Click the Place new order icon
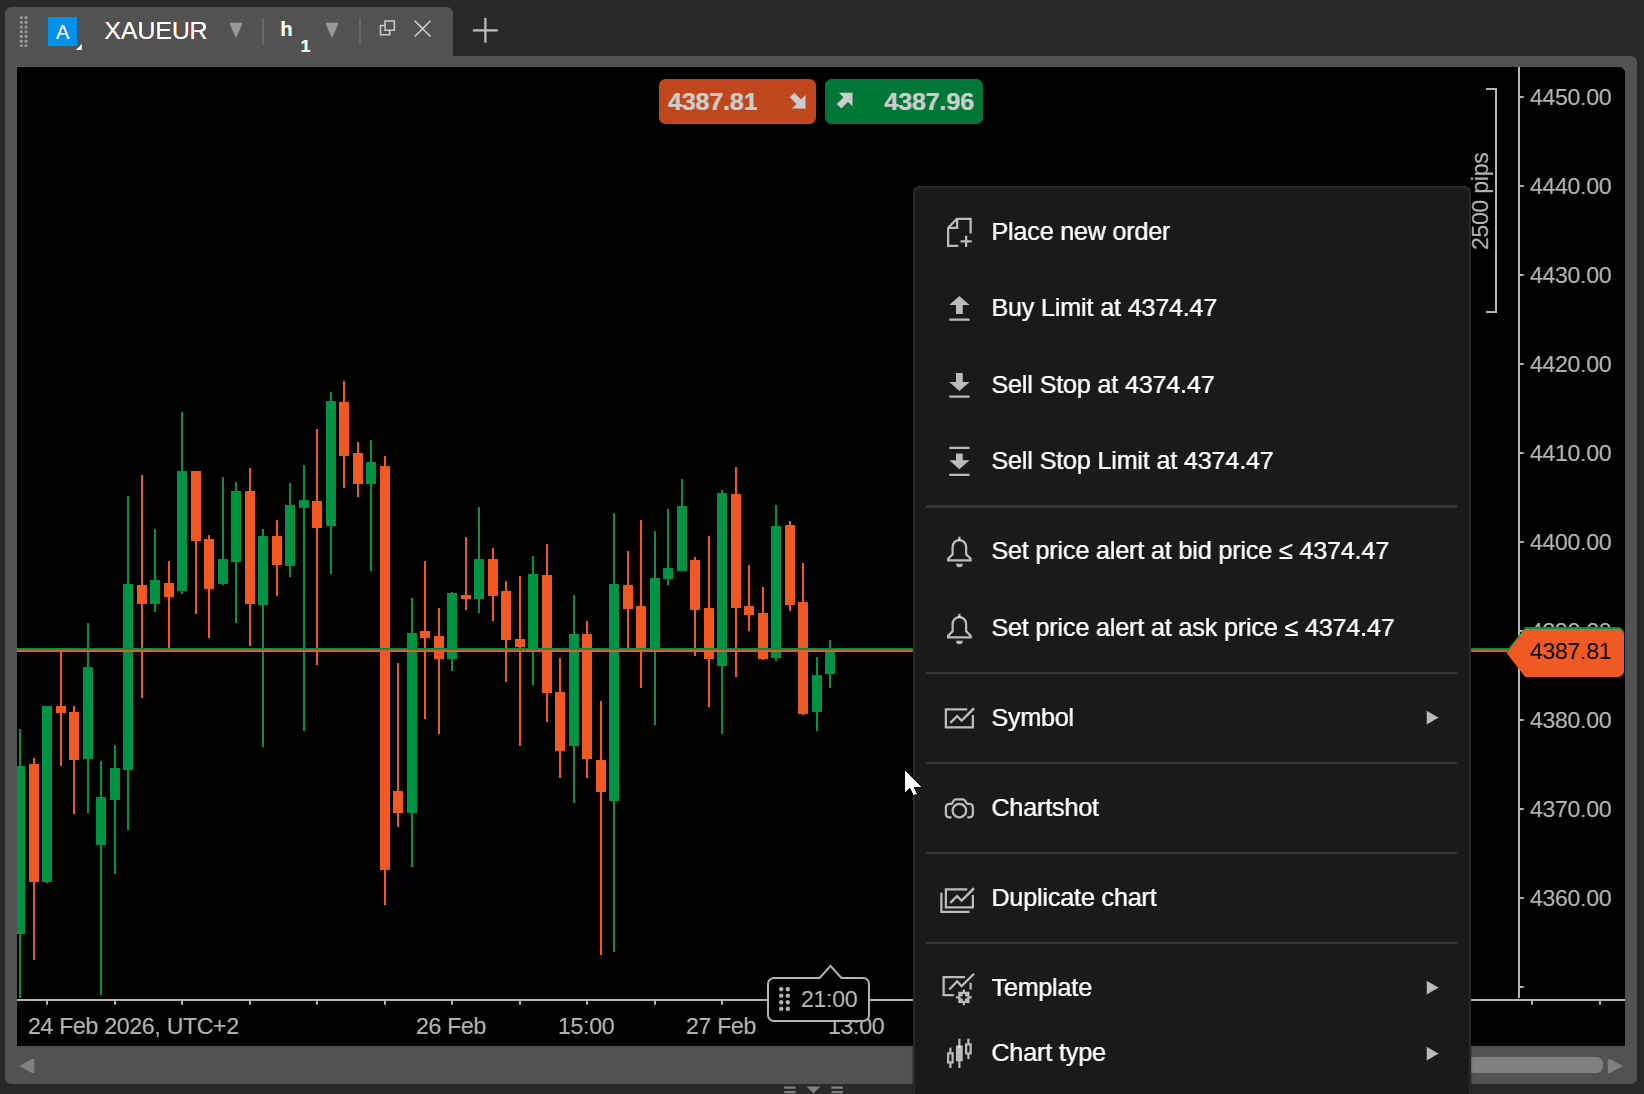The height and width of the screenshot is (1094, 1644). click(x=959, y=232)
